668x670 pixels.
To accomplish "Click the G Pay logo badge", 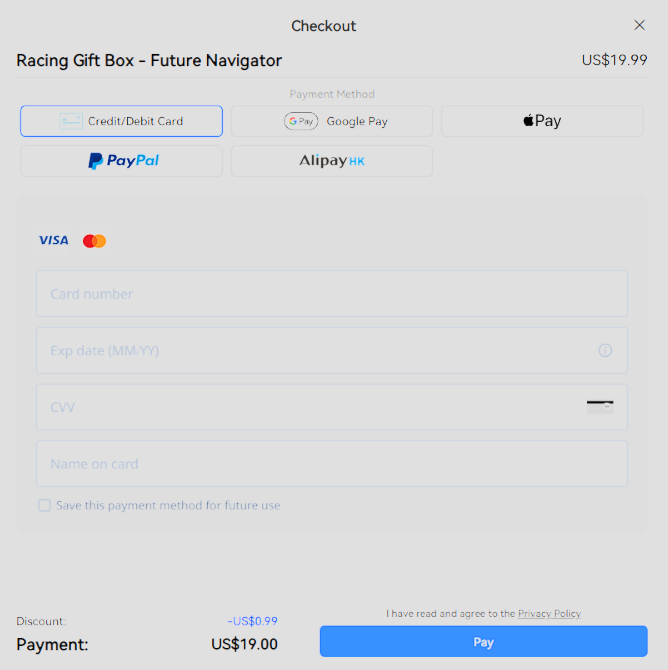I will pyautogui.click(x=301, y=121).
